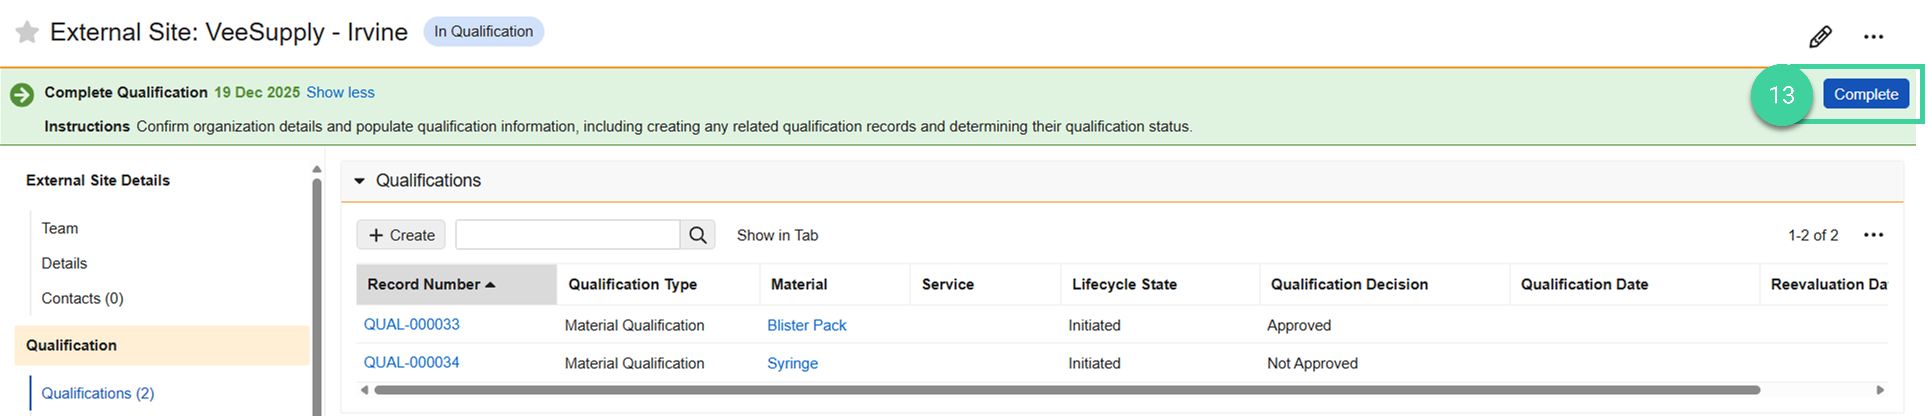Click the qualifications search input field
Image resolution: width=1928 pixels, height=416 pixels.
(567, 235)
